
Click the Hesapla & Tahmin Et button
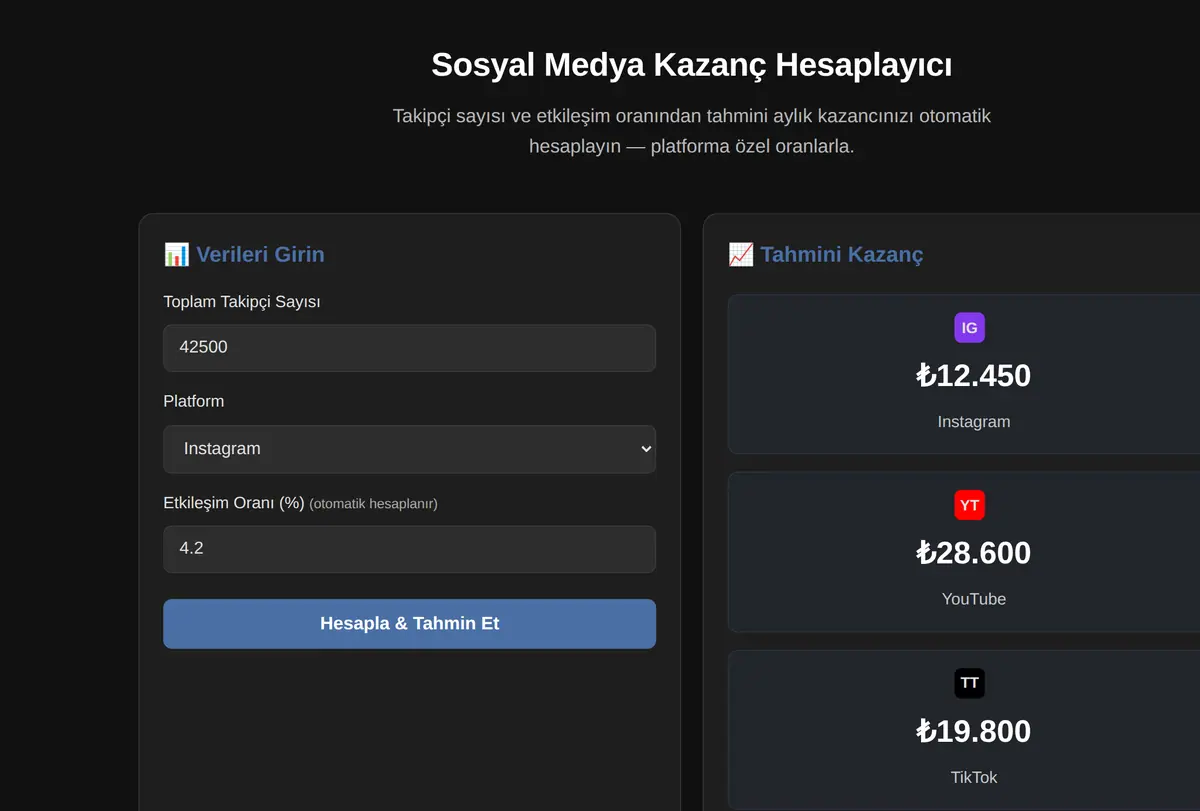click(x=410, y=624)
